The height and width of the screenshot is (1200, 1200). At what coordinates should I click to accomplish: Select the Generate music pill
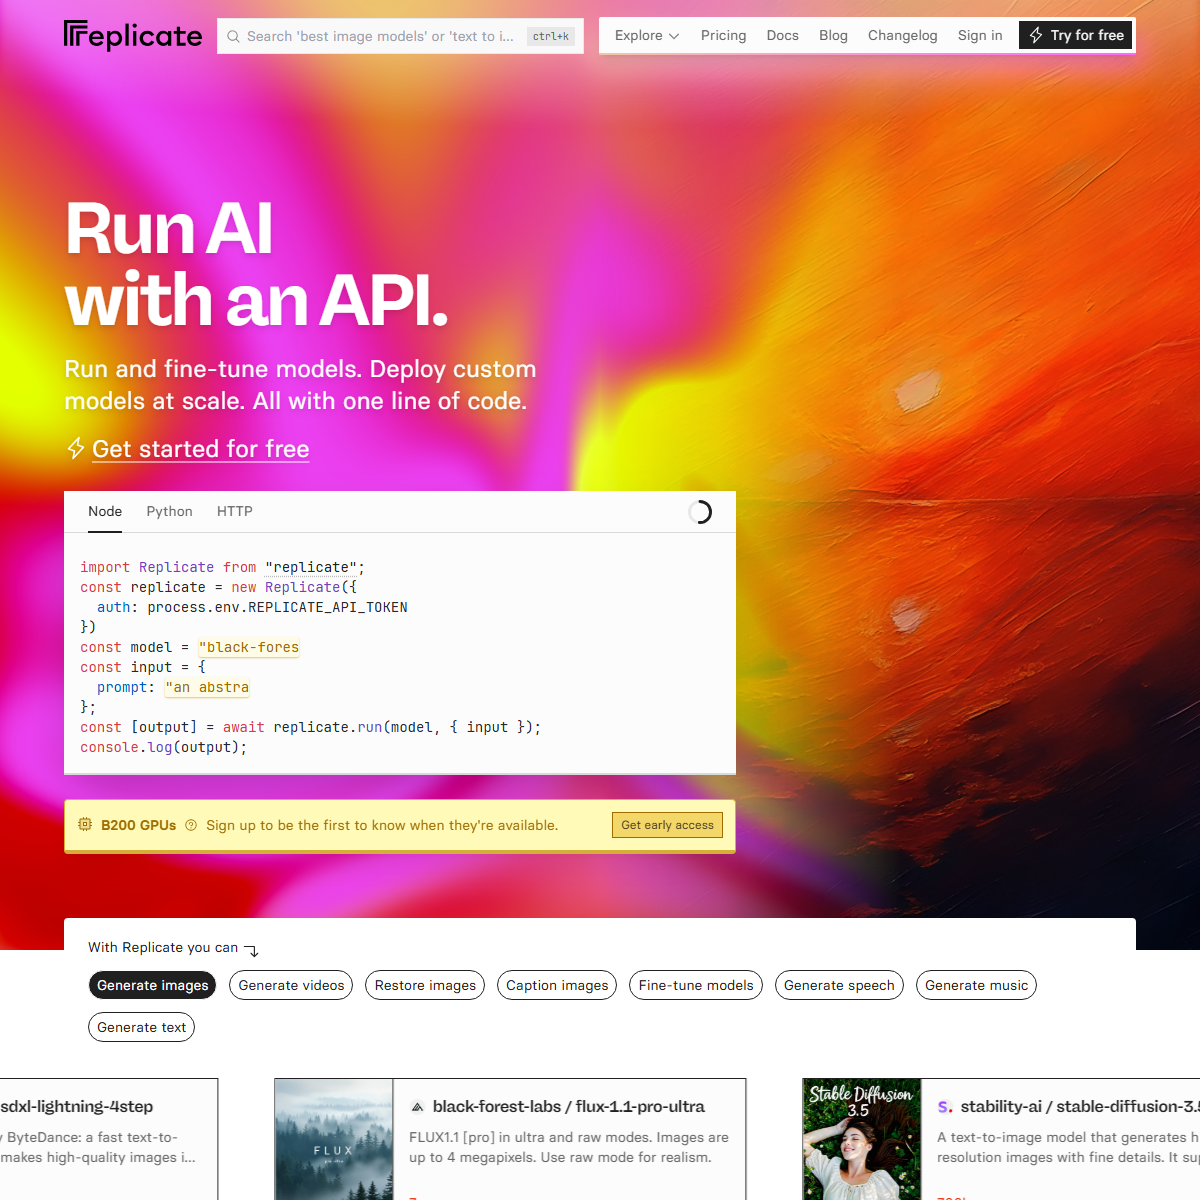[x=976, y=985]
